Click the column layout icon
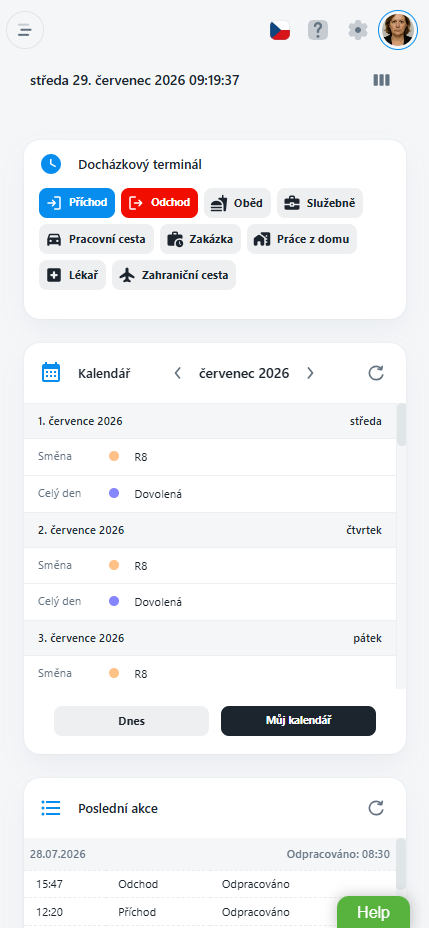This screenshot has height=928, width=429. (x=382, y=80)
